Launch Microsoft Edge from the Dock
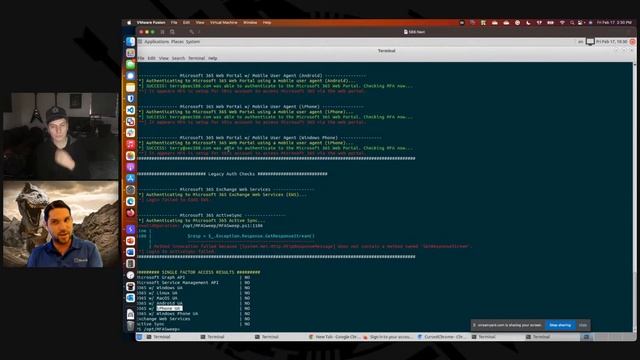The width and height of the screenshot is (640, 360). 130,201
